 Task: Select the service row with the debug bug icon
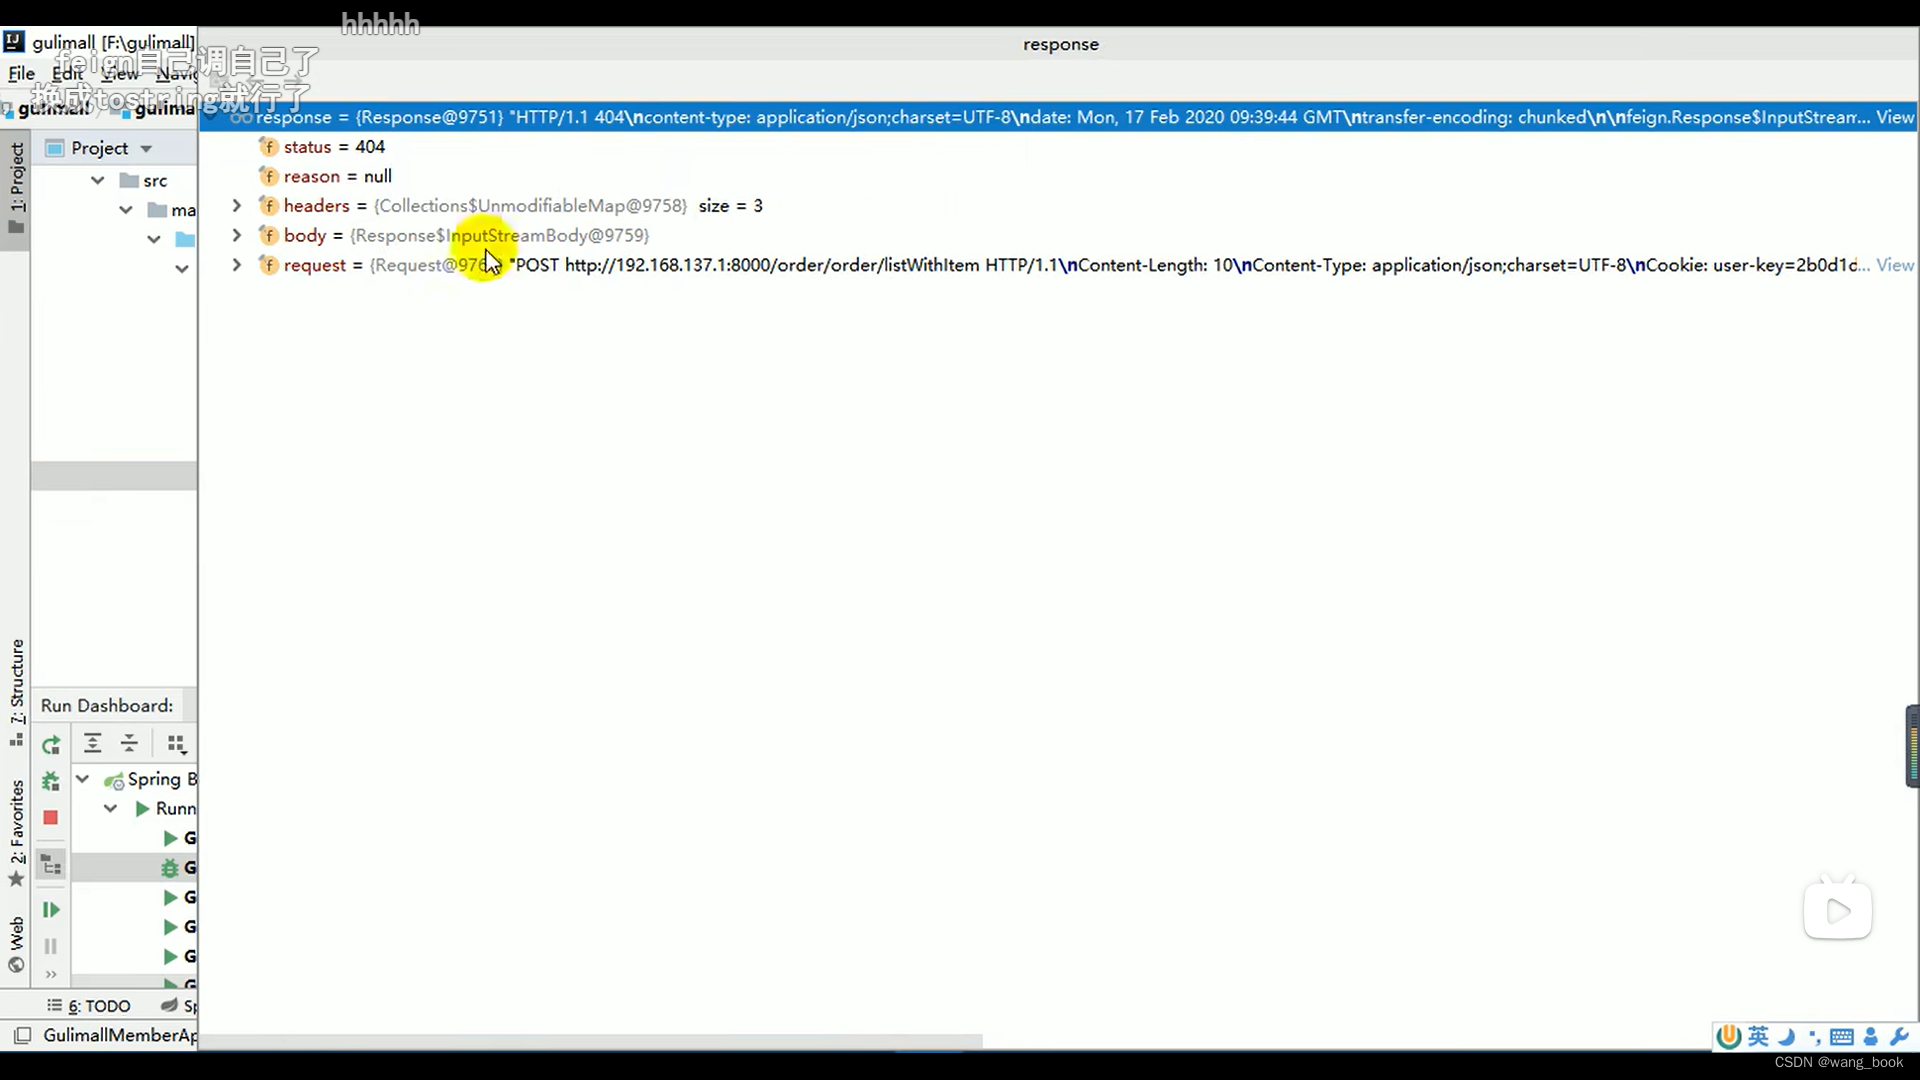pyautogui.click(x=134, y=868)
